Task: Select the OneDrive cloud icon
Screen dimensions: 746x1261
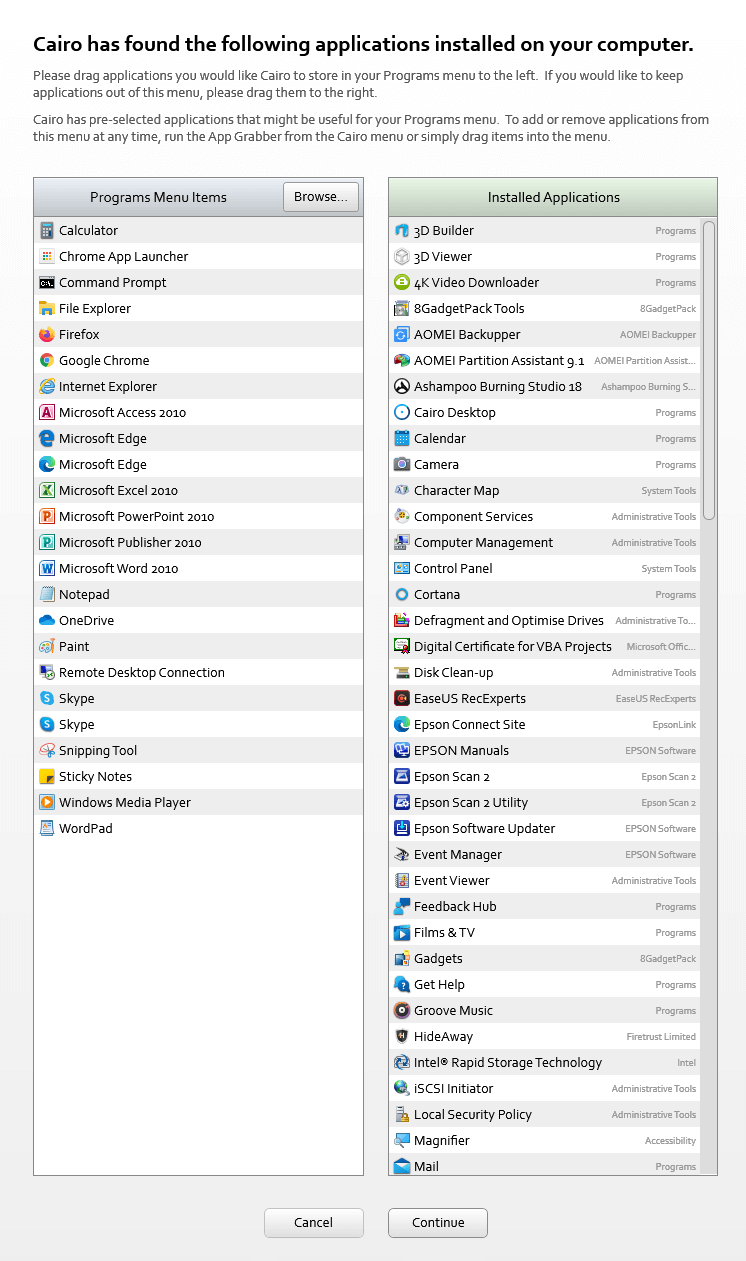Action: click(x=46, y=621)
